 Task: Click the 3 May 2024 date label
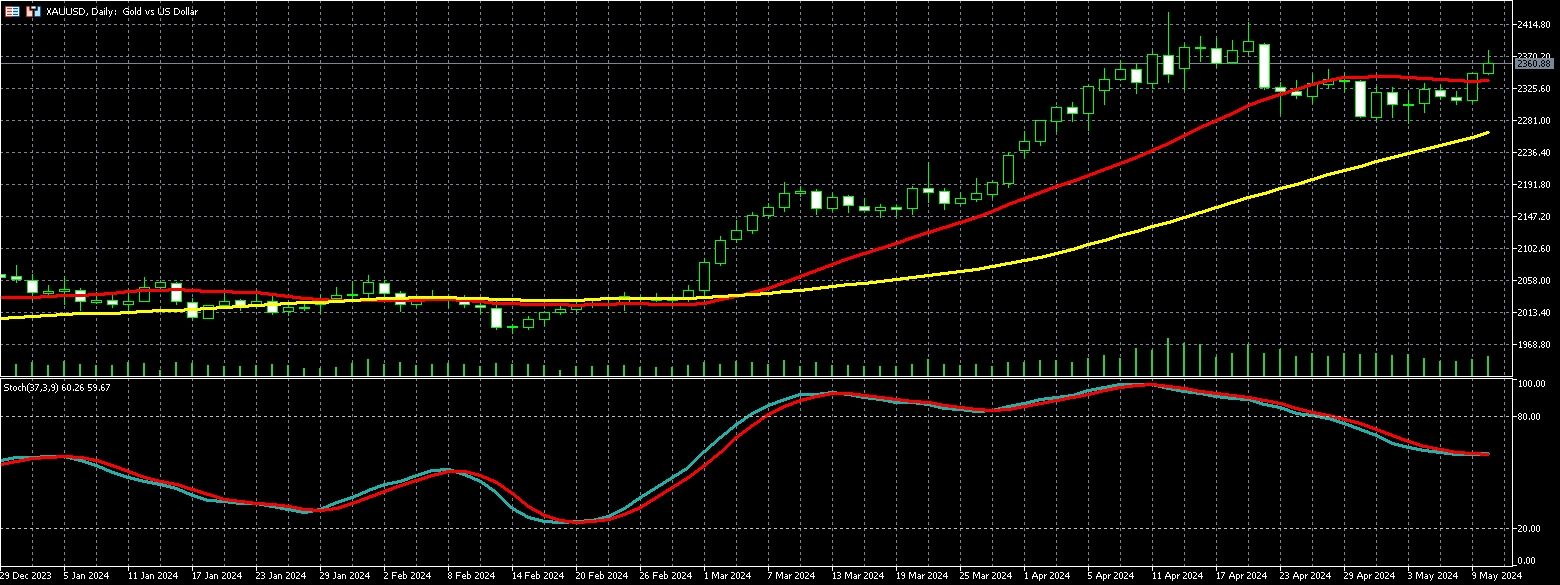pyautogui.click(x=1432, y=576)
